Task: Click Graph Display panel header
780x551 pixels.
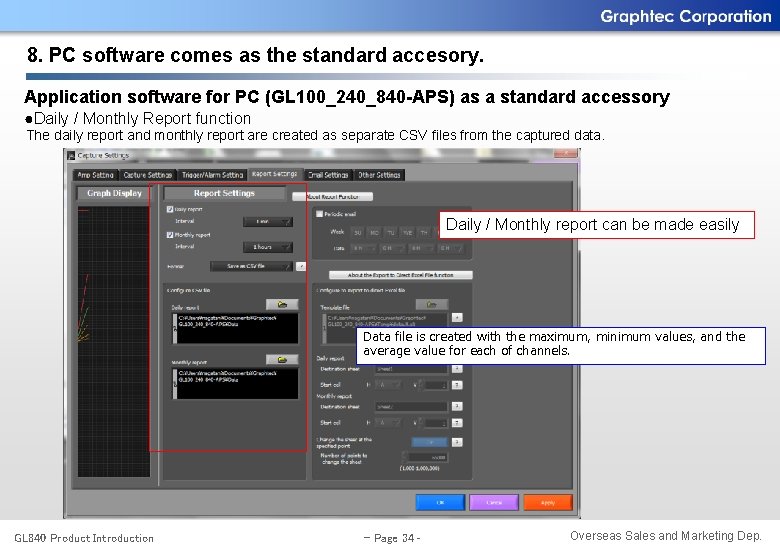Action: click(114, 193)
